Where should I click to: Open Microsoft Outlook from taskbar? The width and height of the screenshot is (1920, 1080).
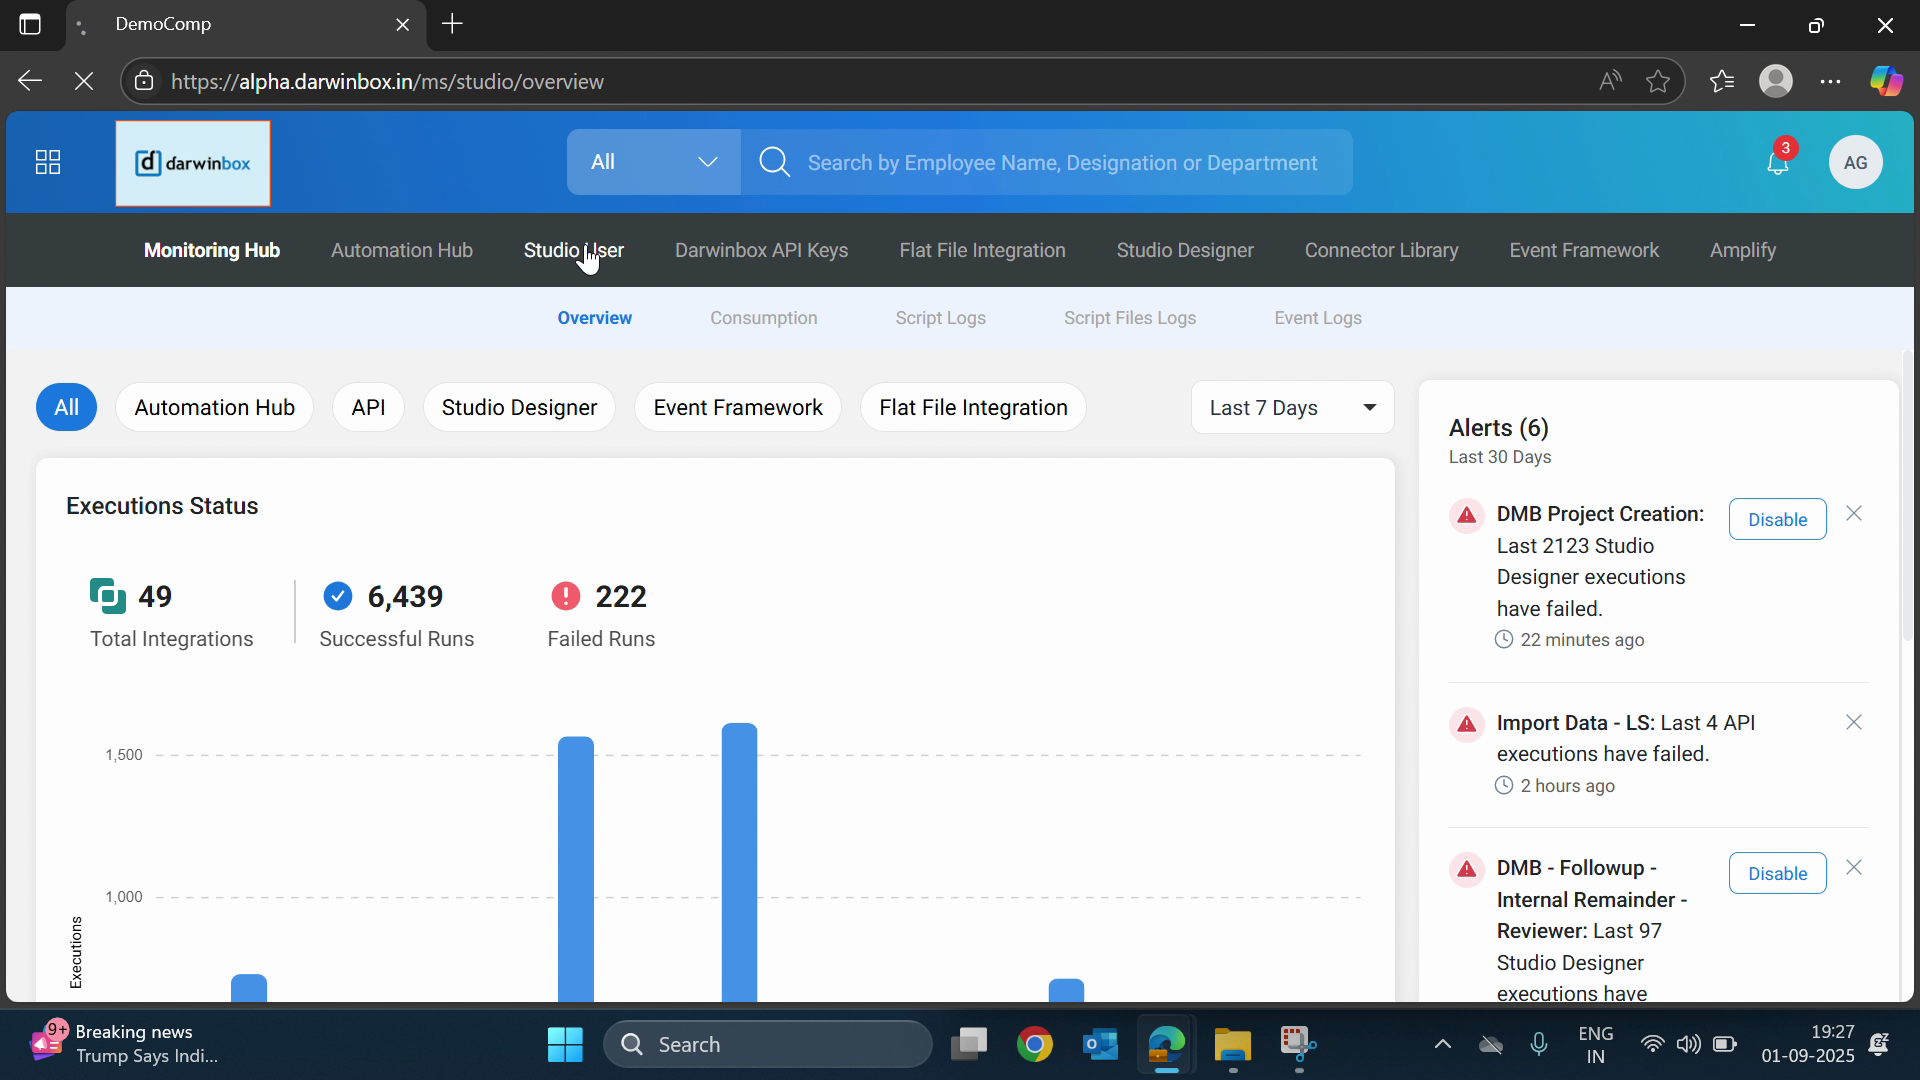1100,1045
